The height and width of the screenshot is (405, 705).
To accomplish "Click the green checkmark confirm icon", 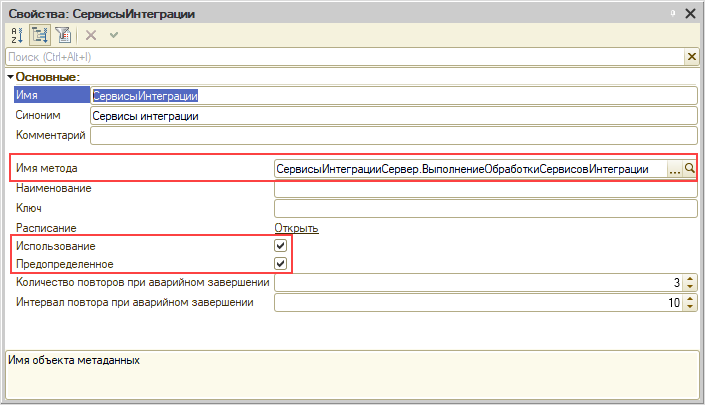I will [112, 34].
